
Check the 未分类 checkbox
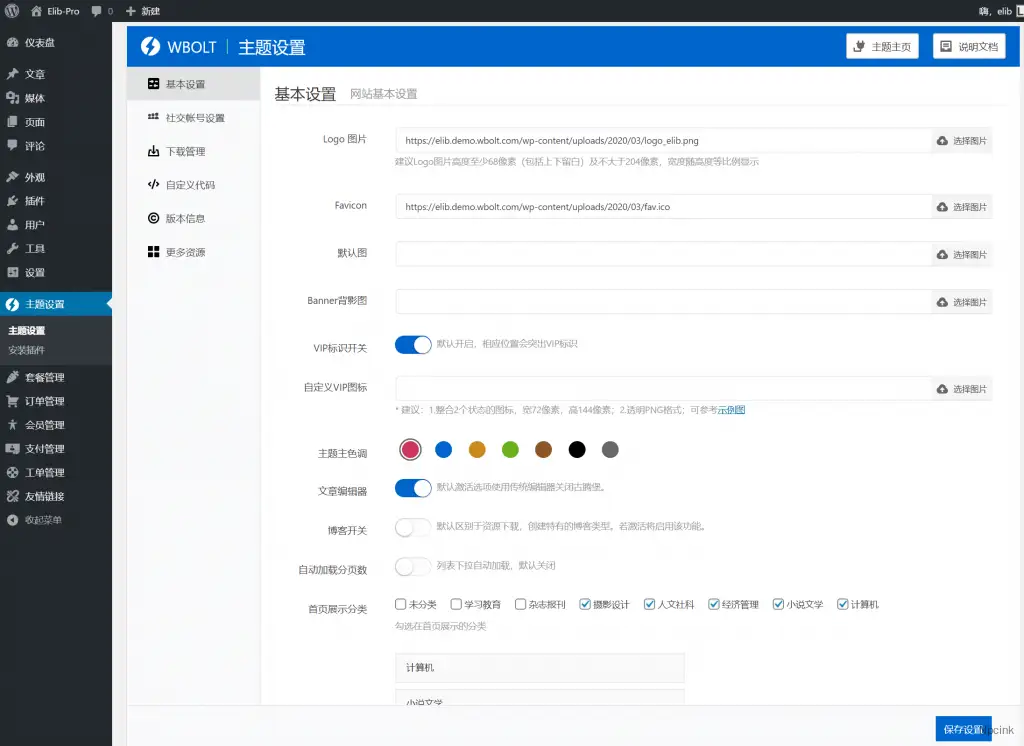pos(398,603)
